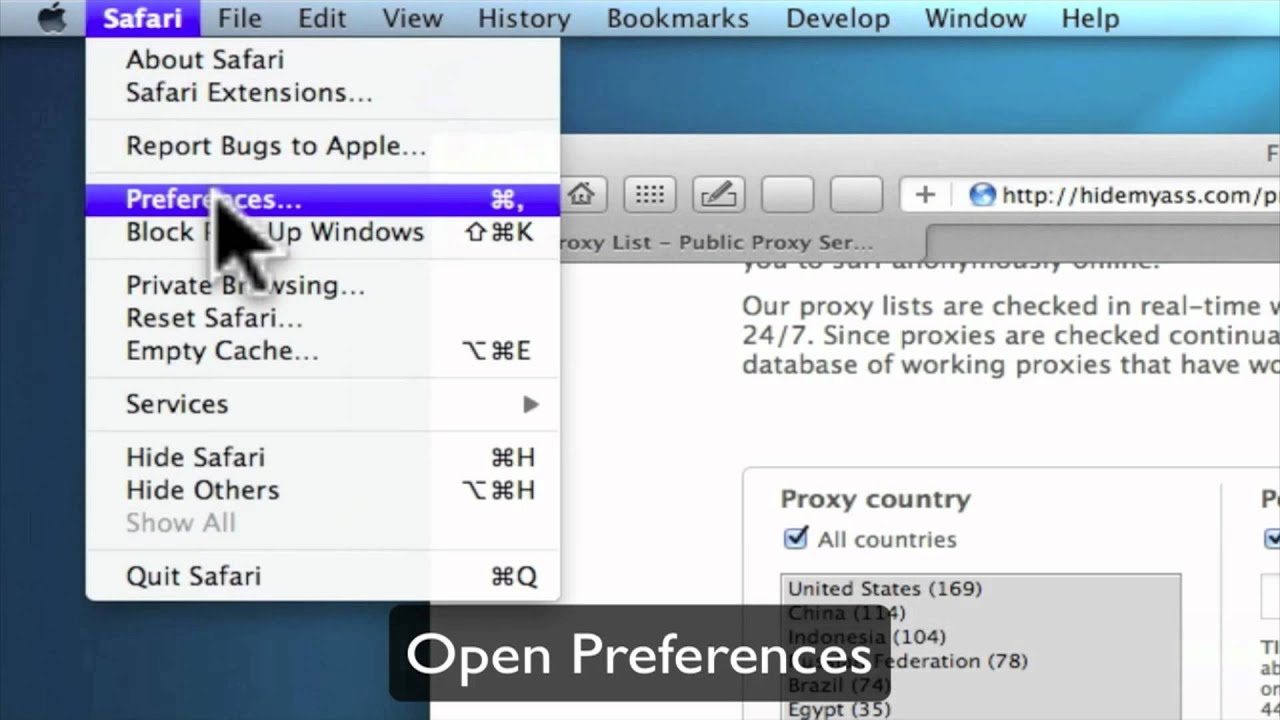Click the Home toolbar icon
This screenshot has height=720, width=1280.
click(581, 195)
